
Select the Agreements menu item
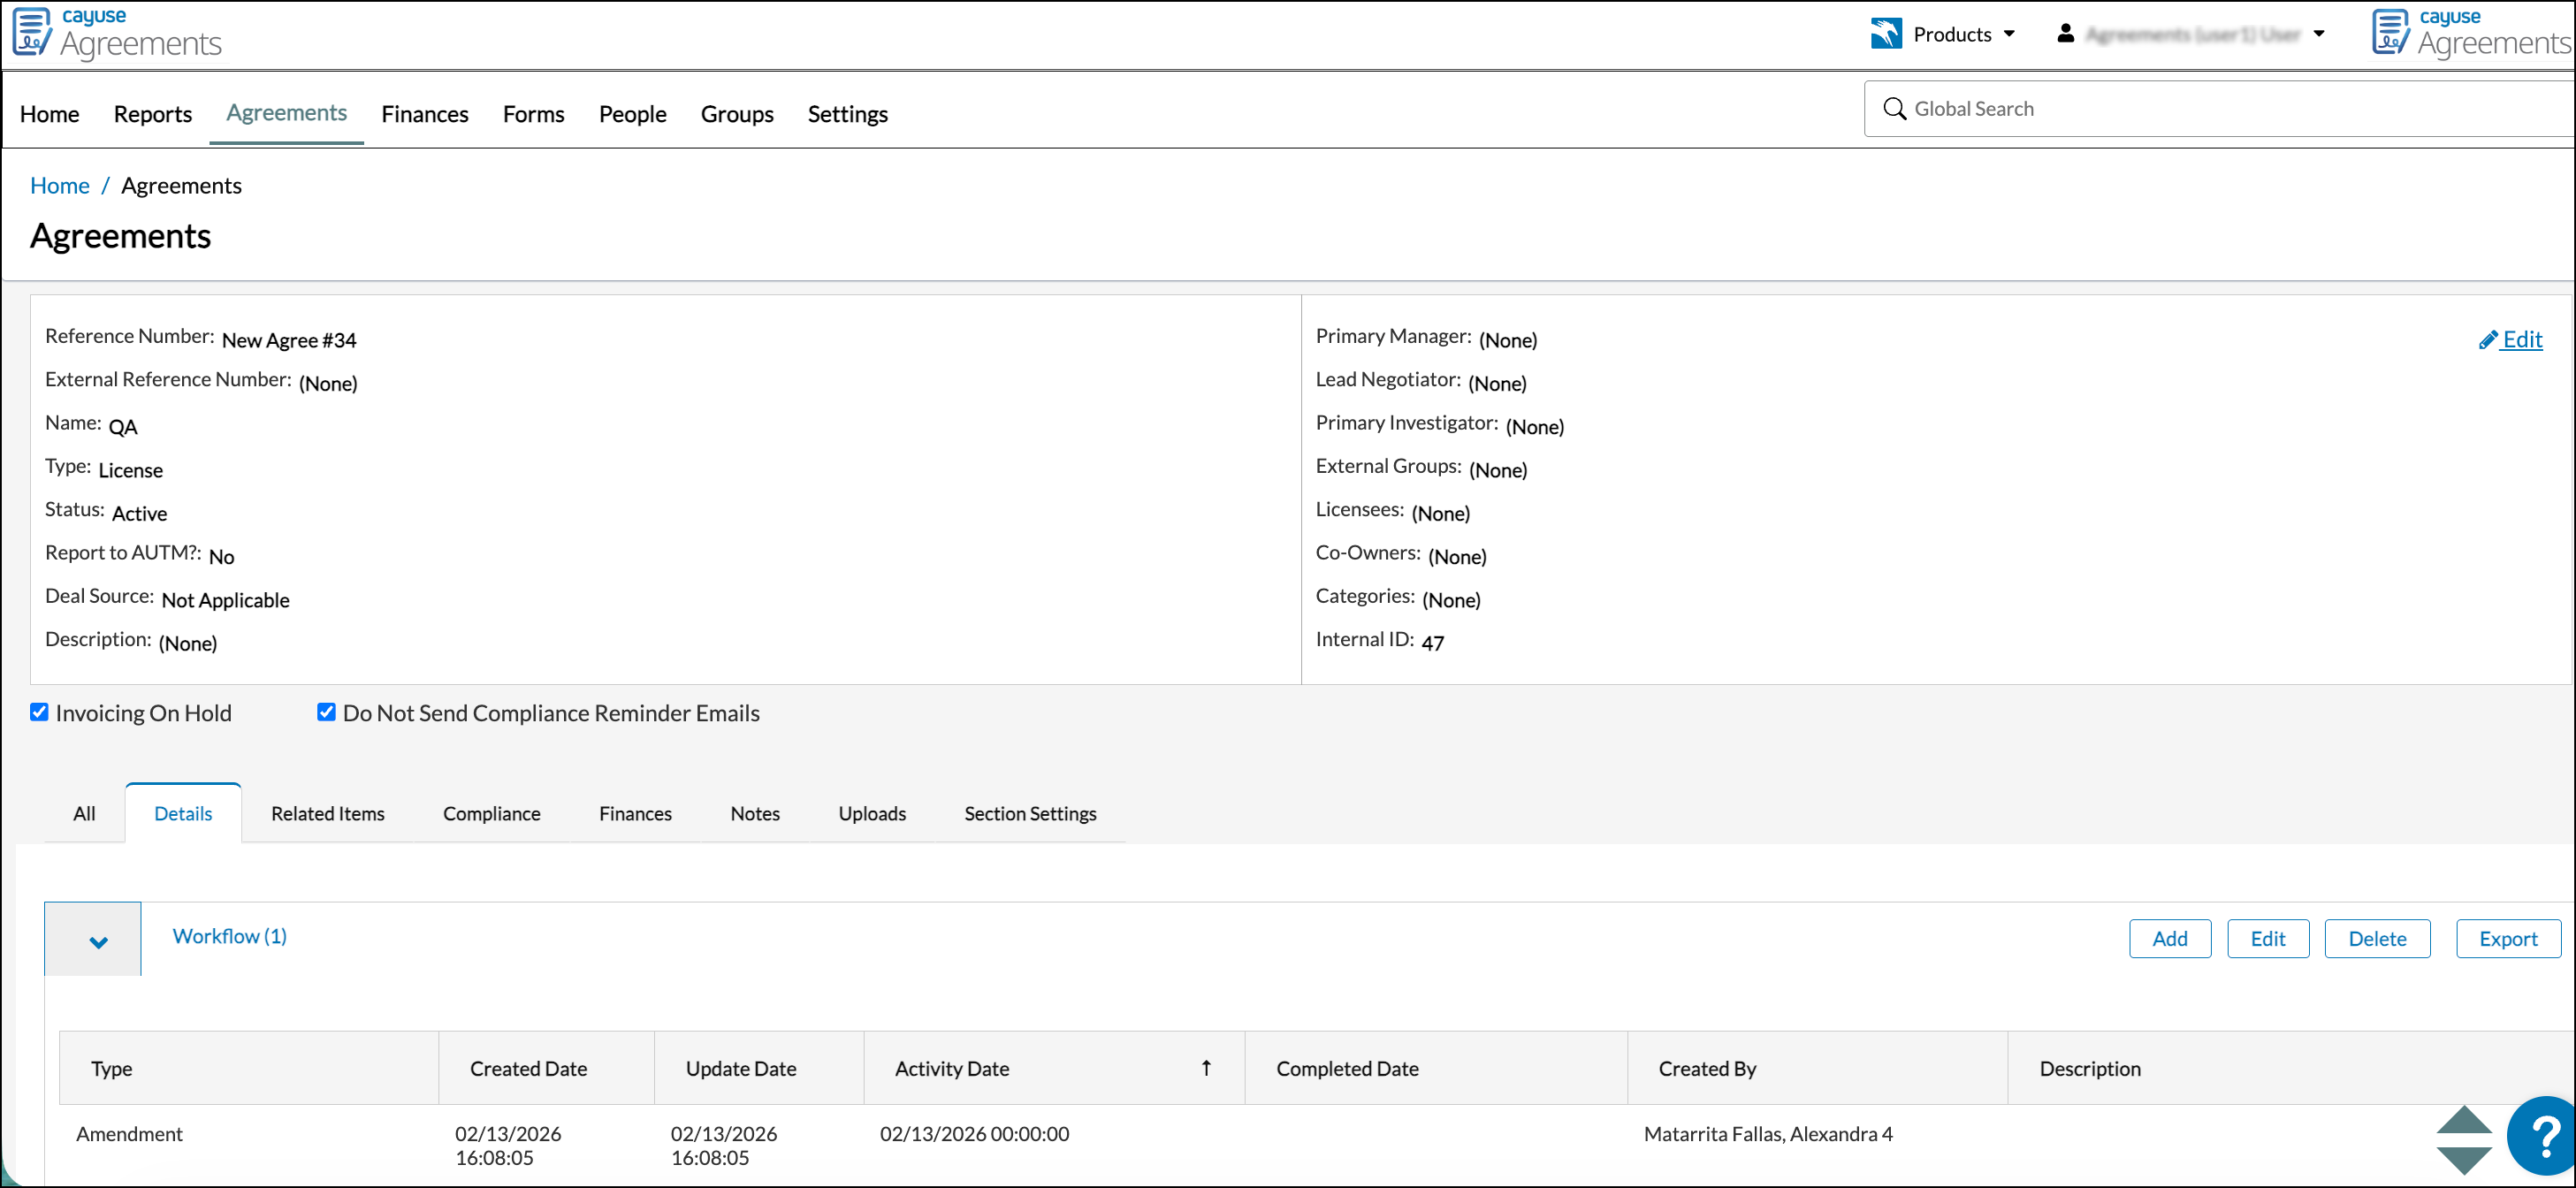[x=286, y=113]
